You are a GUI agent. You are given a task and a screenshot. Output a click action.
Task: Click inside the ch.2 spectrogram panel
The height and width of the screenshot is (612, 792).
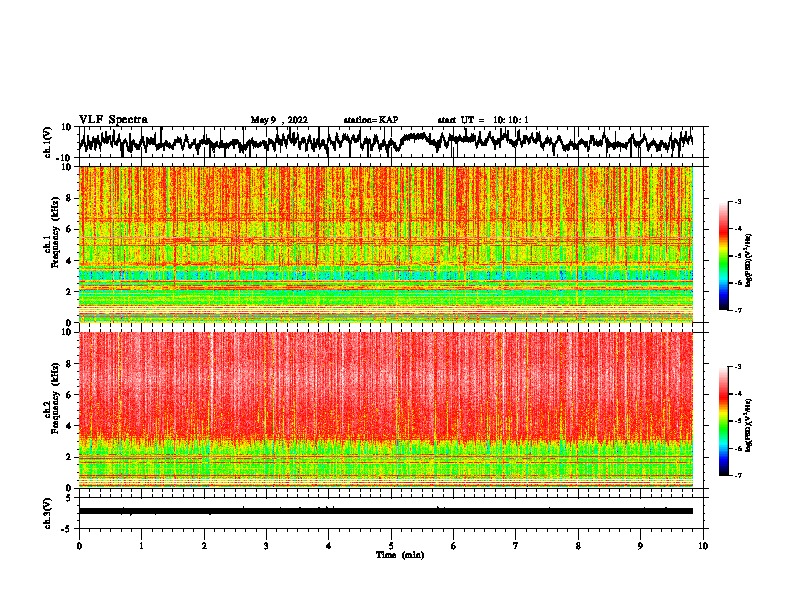point(386,410)
